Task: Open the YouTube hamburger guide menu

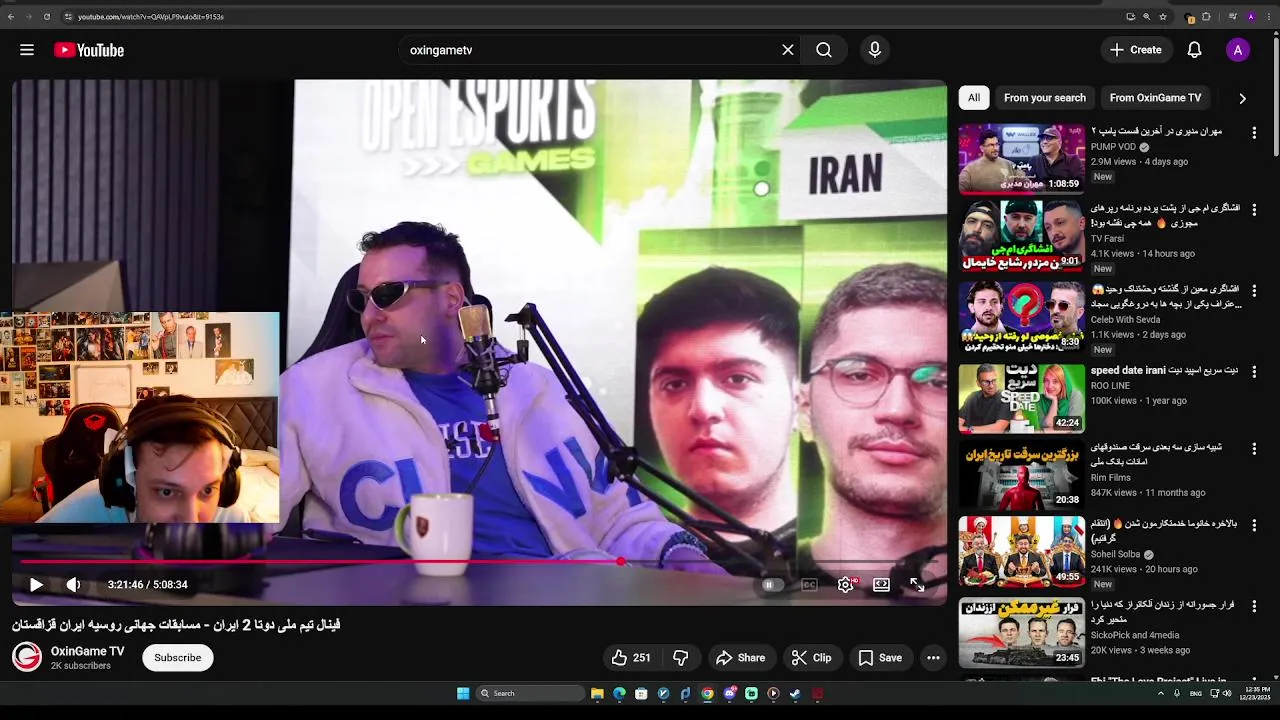Action: tap(27, 50)
